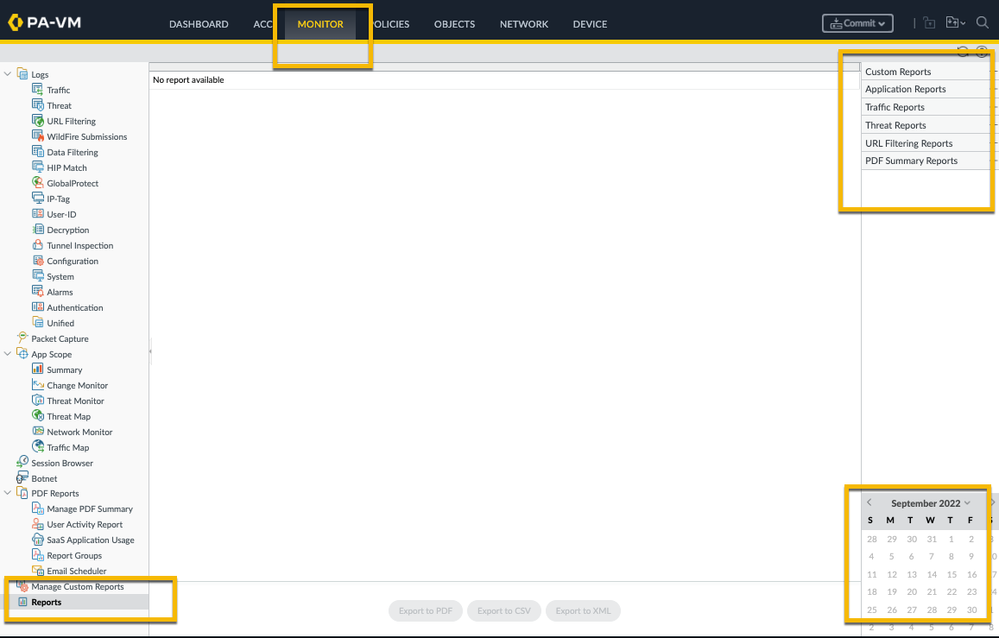Open the DEVICE tab
This screenshot has height=638, width=999.
[x=590, y=24]
